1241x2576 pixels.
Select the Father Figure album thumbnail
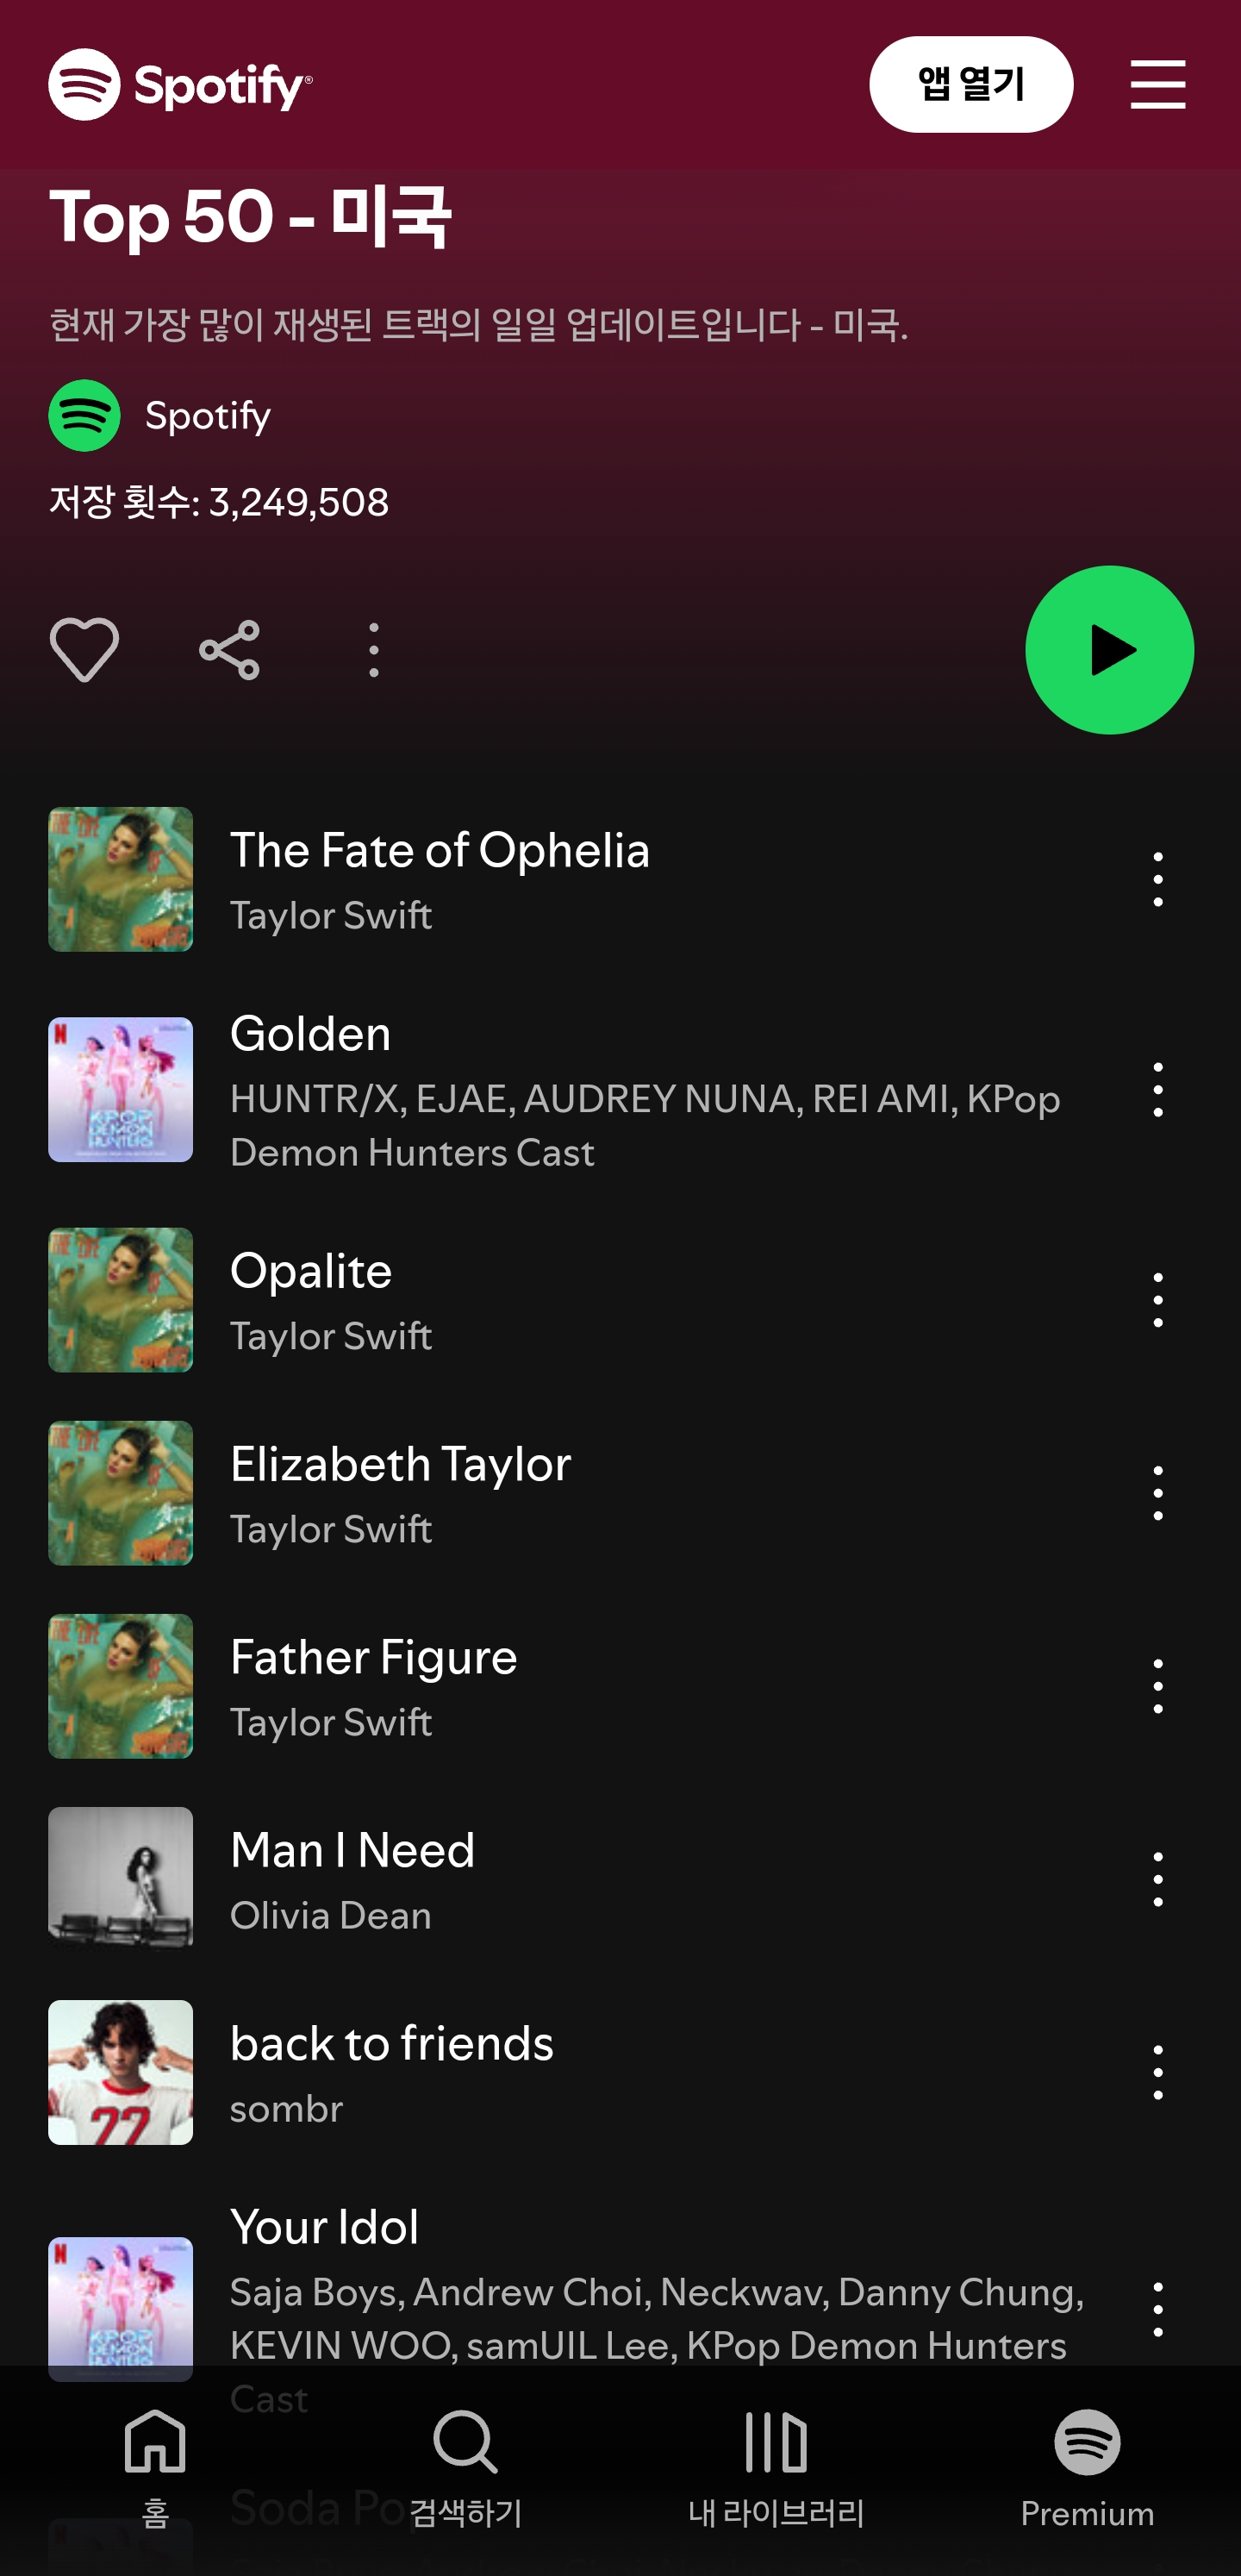coord(120,1685)
